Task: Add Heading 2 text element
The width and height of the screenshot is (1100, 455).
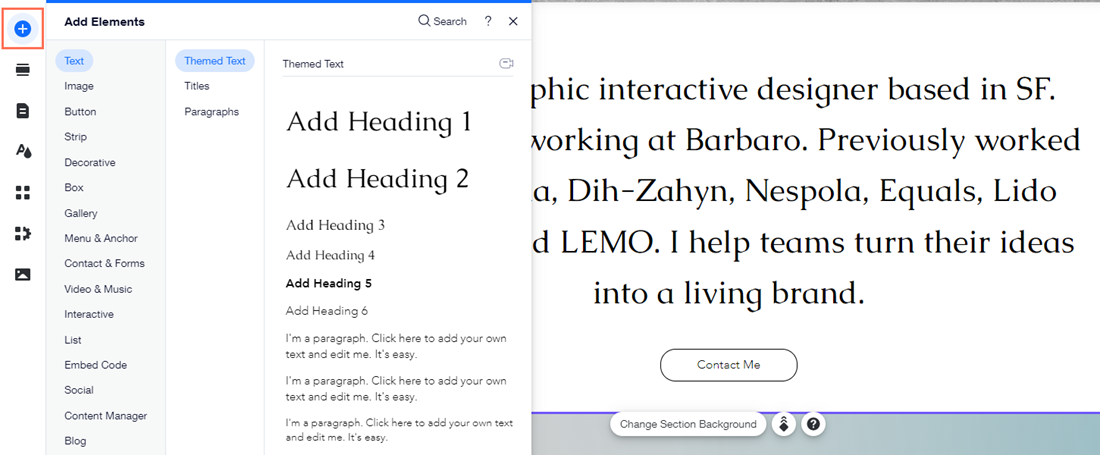Action: pos(377,179)
